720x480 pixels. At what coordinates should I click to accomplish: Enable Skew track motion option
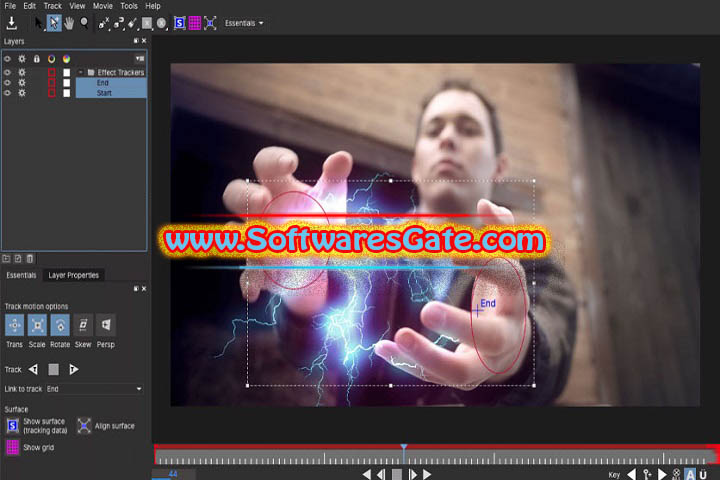83,325
